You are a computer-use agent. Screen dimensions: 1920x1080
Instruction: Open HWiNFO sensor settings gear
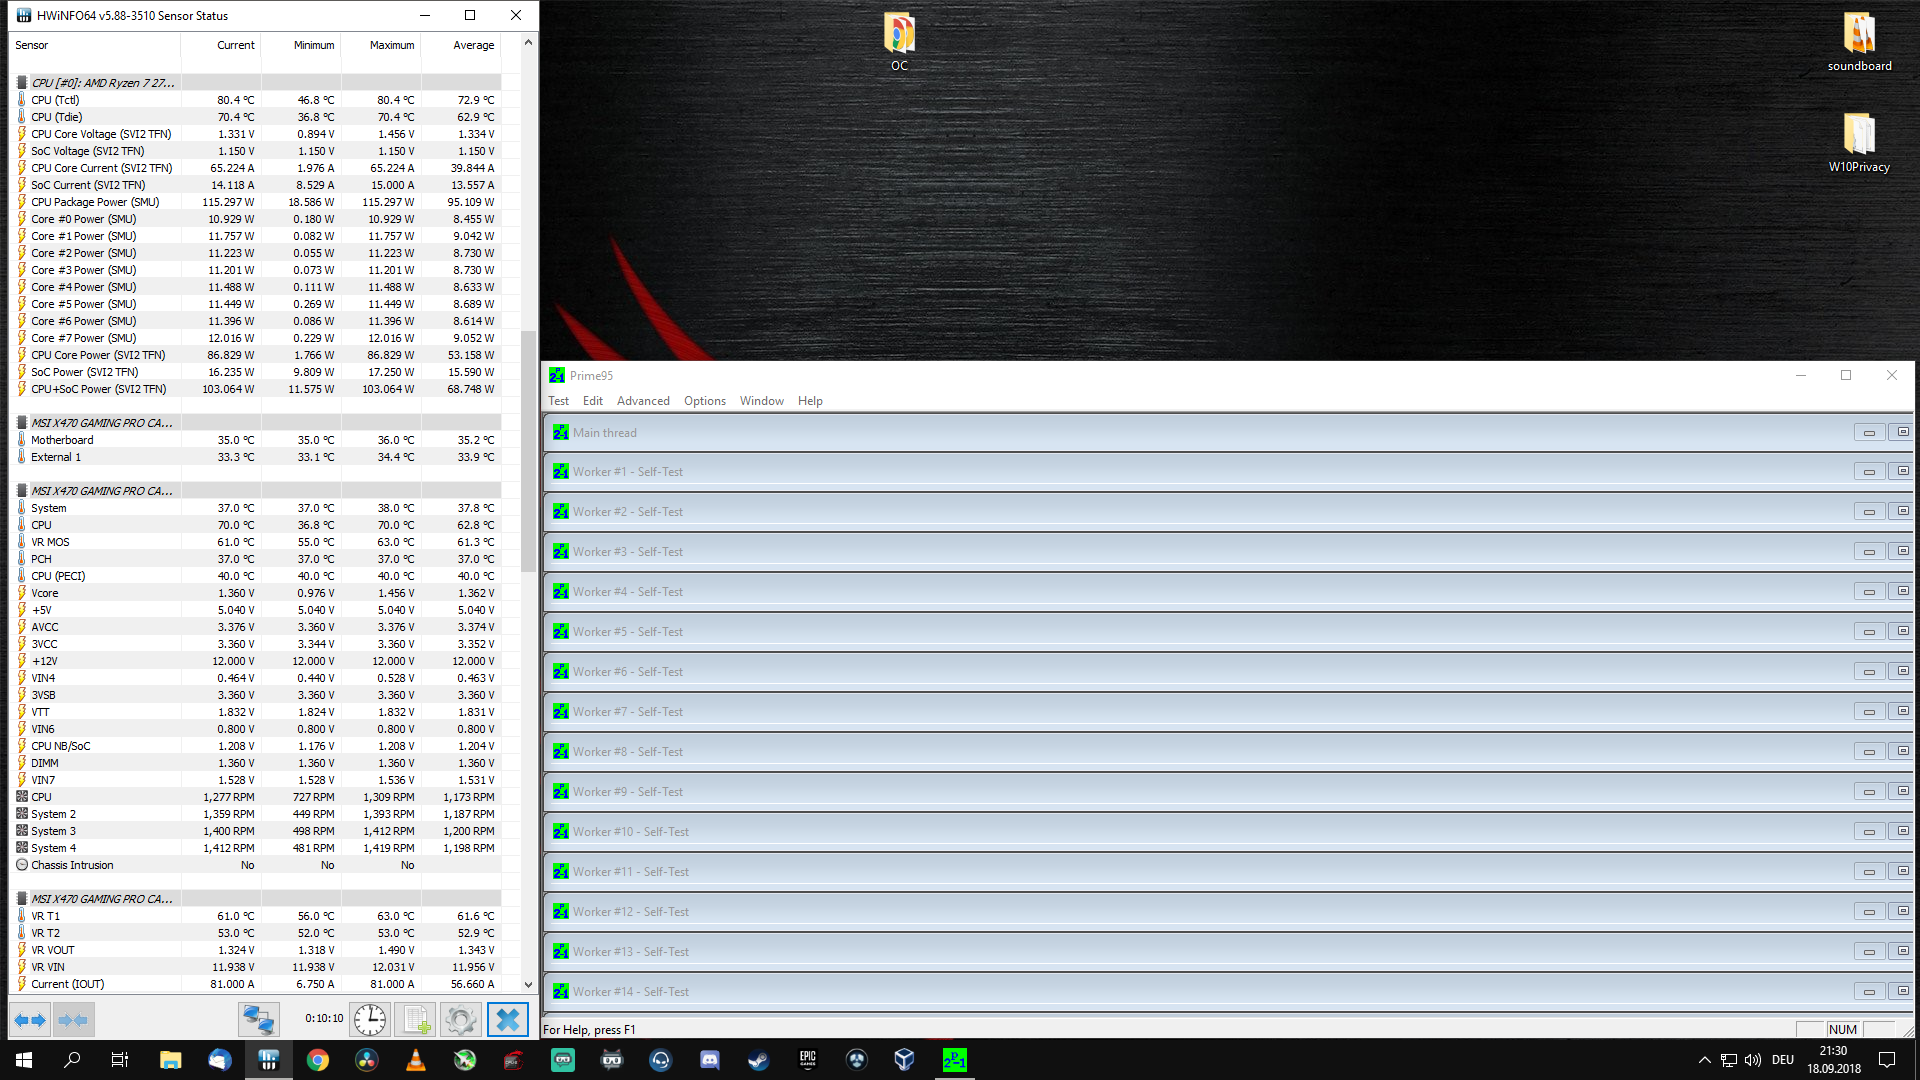tap(460, 1020)
